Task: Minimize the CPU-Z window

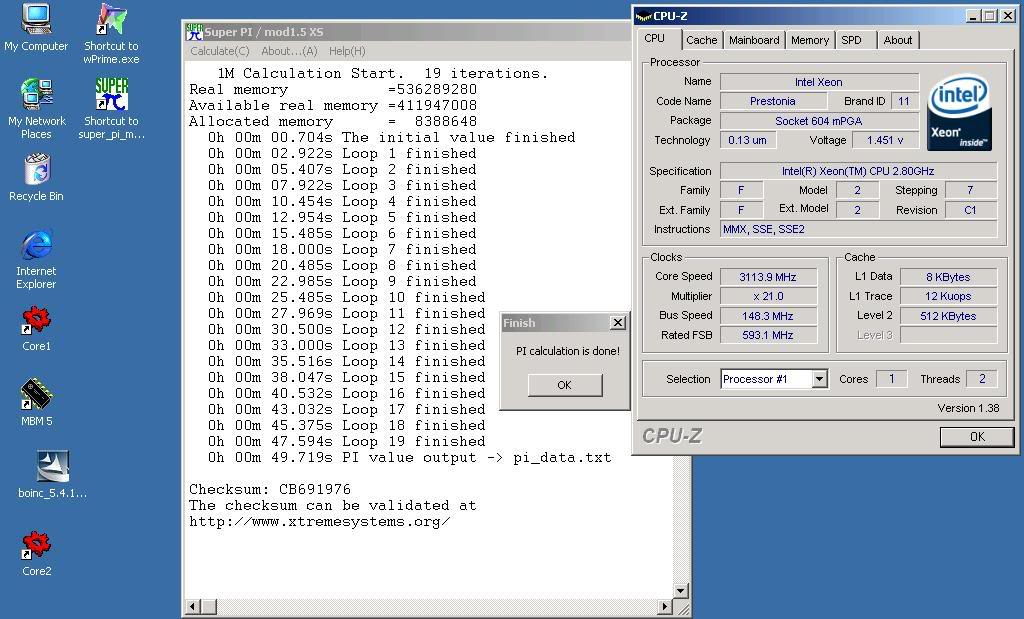Action: pyautogui.click(x=973, y=16)
